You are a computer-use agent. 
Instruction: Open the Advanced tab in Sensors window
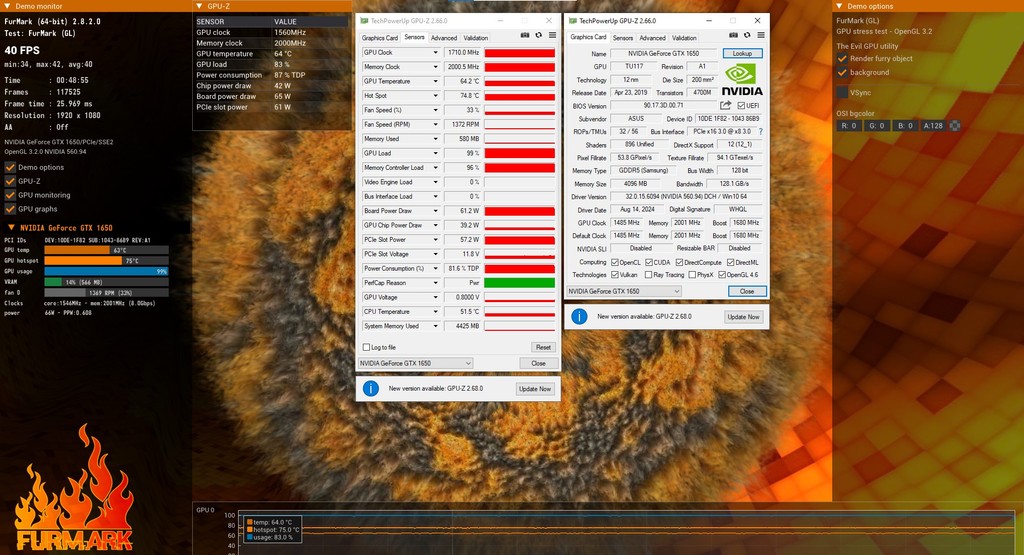pyautogui.click(x=444, y=38)
